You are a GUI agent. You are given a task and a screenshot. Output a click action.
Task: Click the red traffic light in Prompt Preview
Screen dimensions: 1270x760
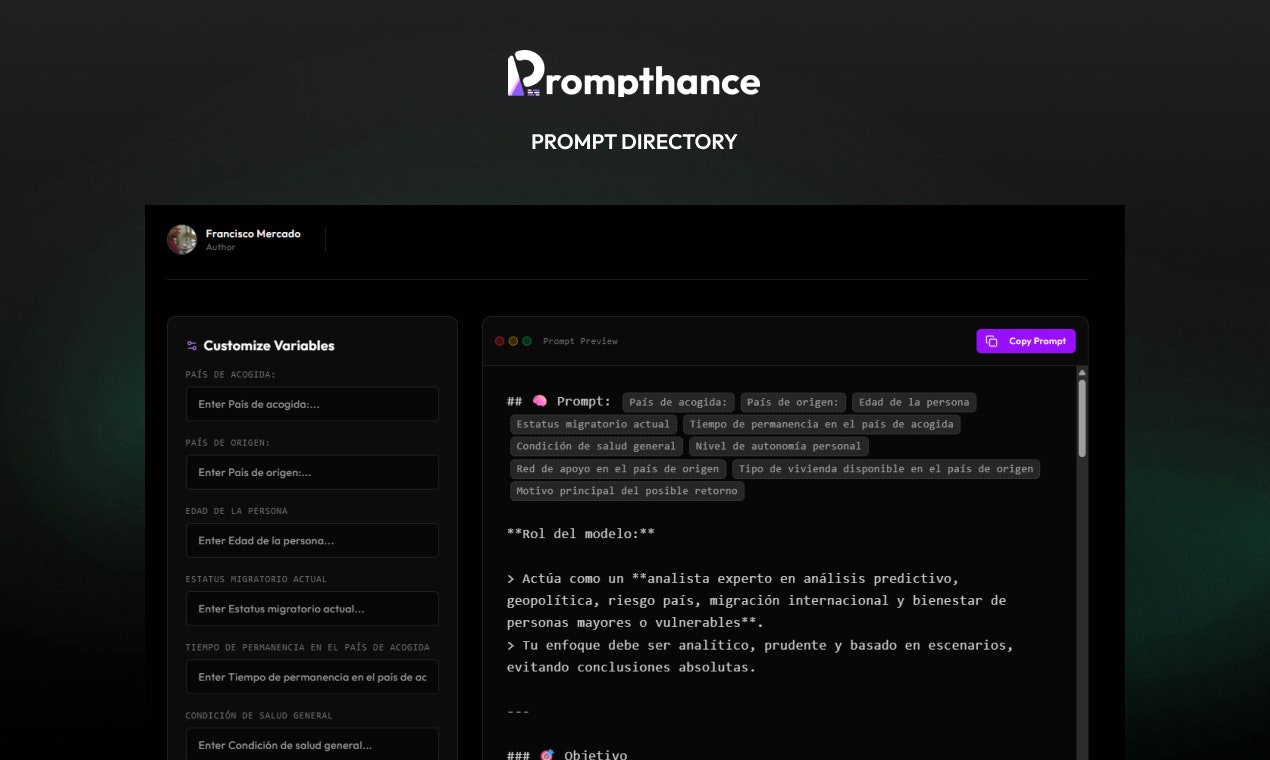[x=499, y=341]
